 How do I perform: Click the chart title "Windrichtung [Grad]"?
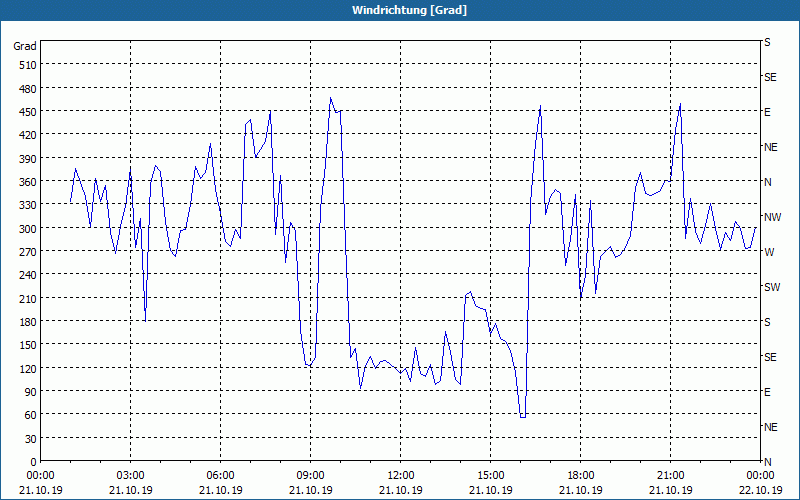pyautogui.click(x=409, y=10)
